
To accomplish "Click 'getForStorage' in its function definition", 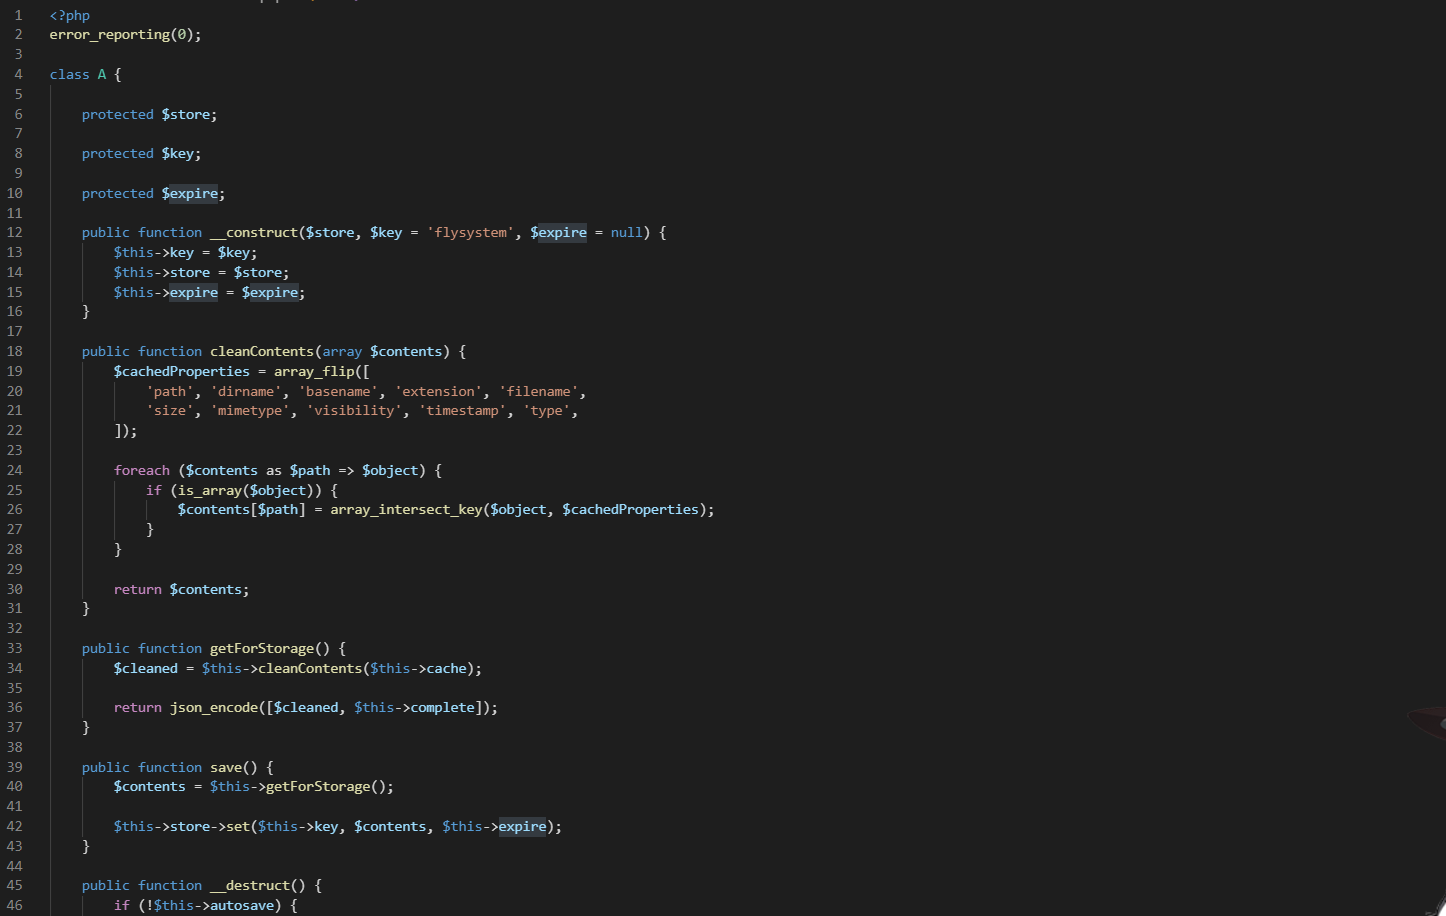I will (x=262, y=649).
